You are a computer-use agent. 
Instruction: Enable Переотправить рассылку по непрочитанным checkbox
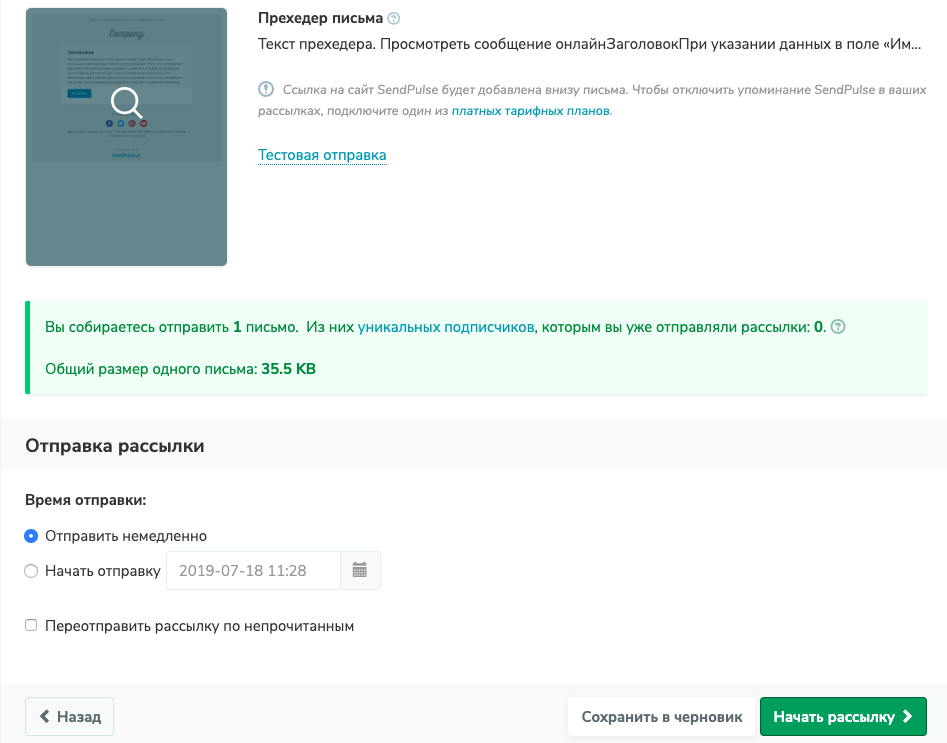point(31,625)
